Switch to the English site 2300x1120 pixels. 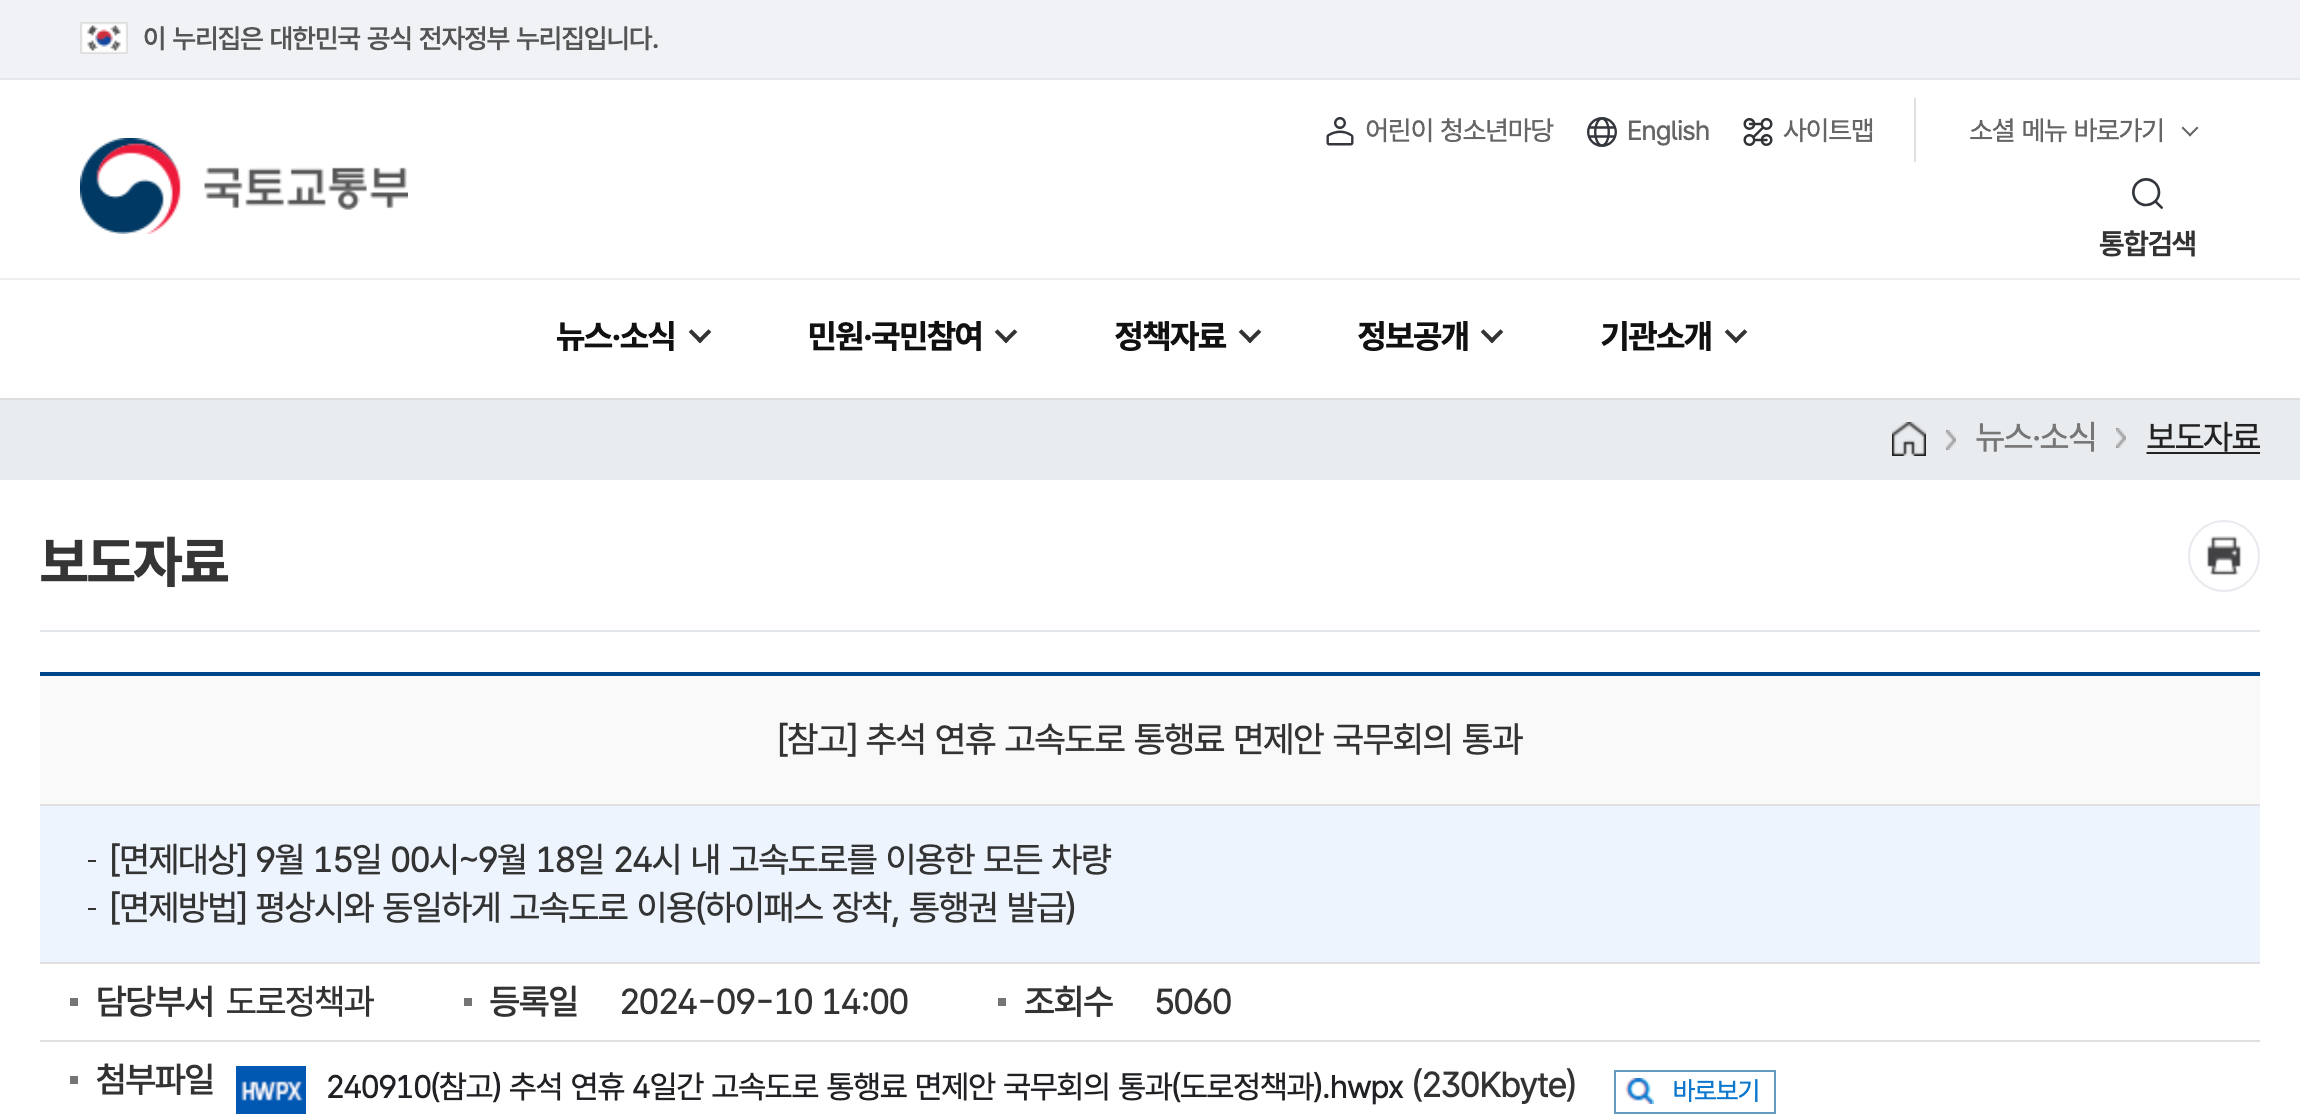click(x=1668, y=131)
